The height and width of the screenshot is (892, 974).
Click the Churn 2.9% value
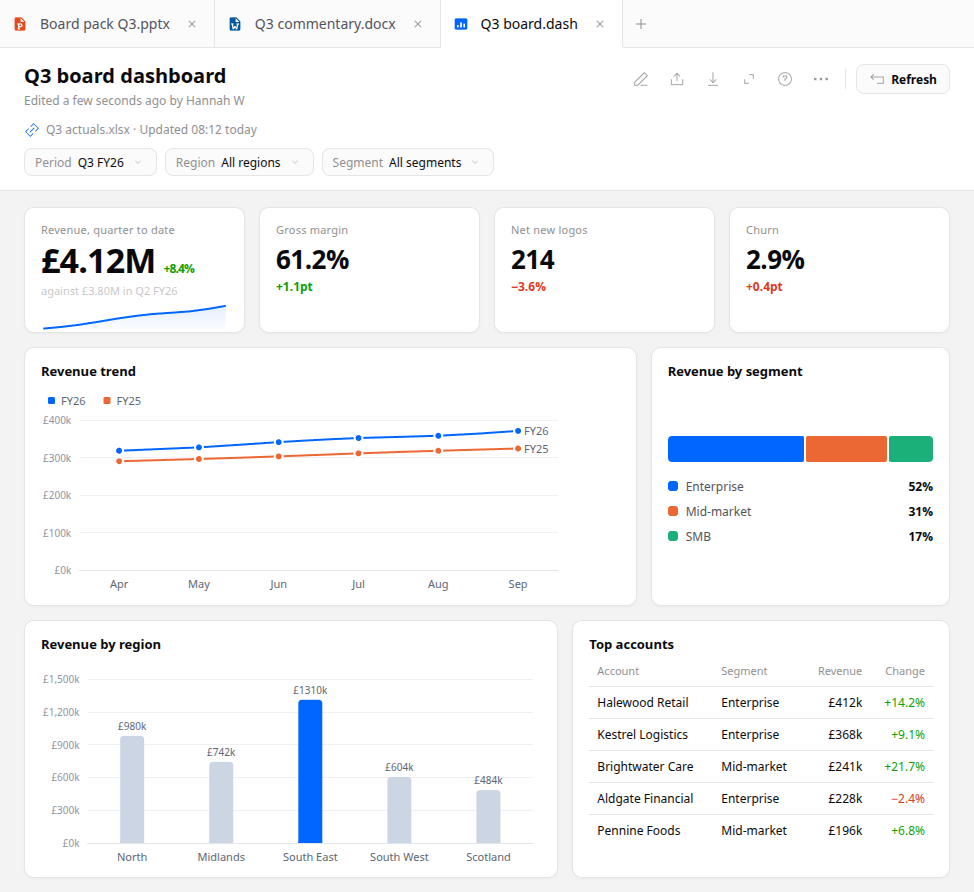[x=775, y=260]
